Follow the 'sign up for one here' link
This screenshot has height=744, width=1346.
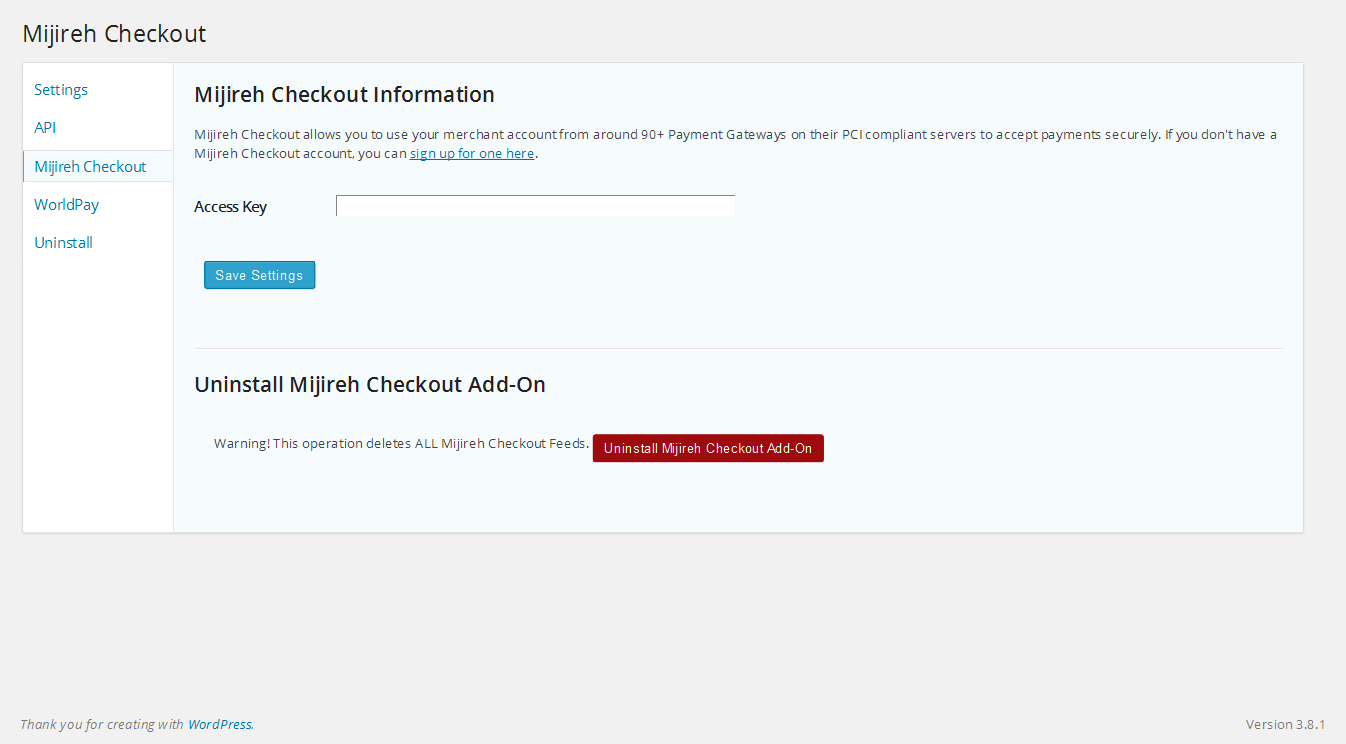[472, 154]
